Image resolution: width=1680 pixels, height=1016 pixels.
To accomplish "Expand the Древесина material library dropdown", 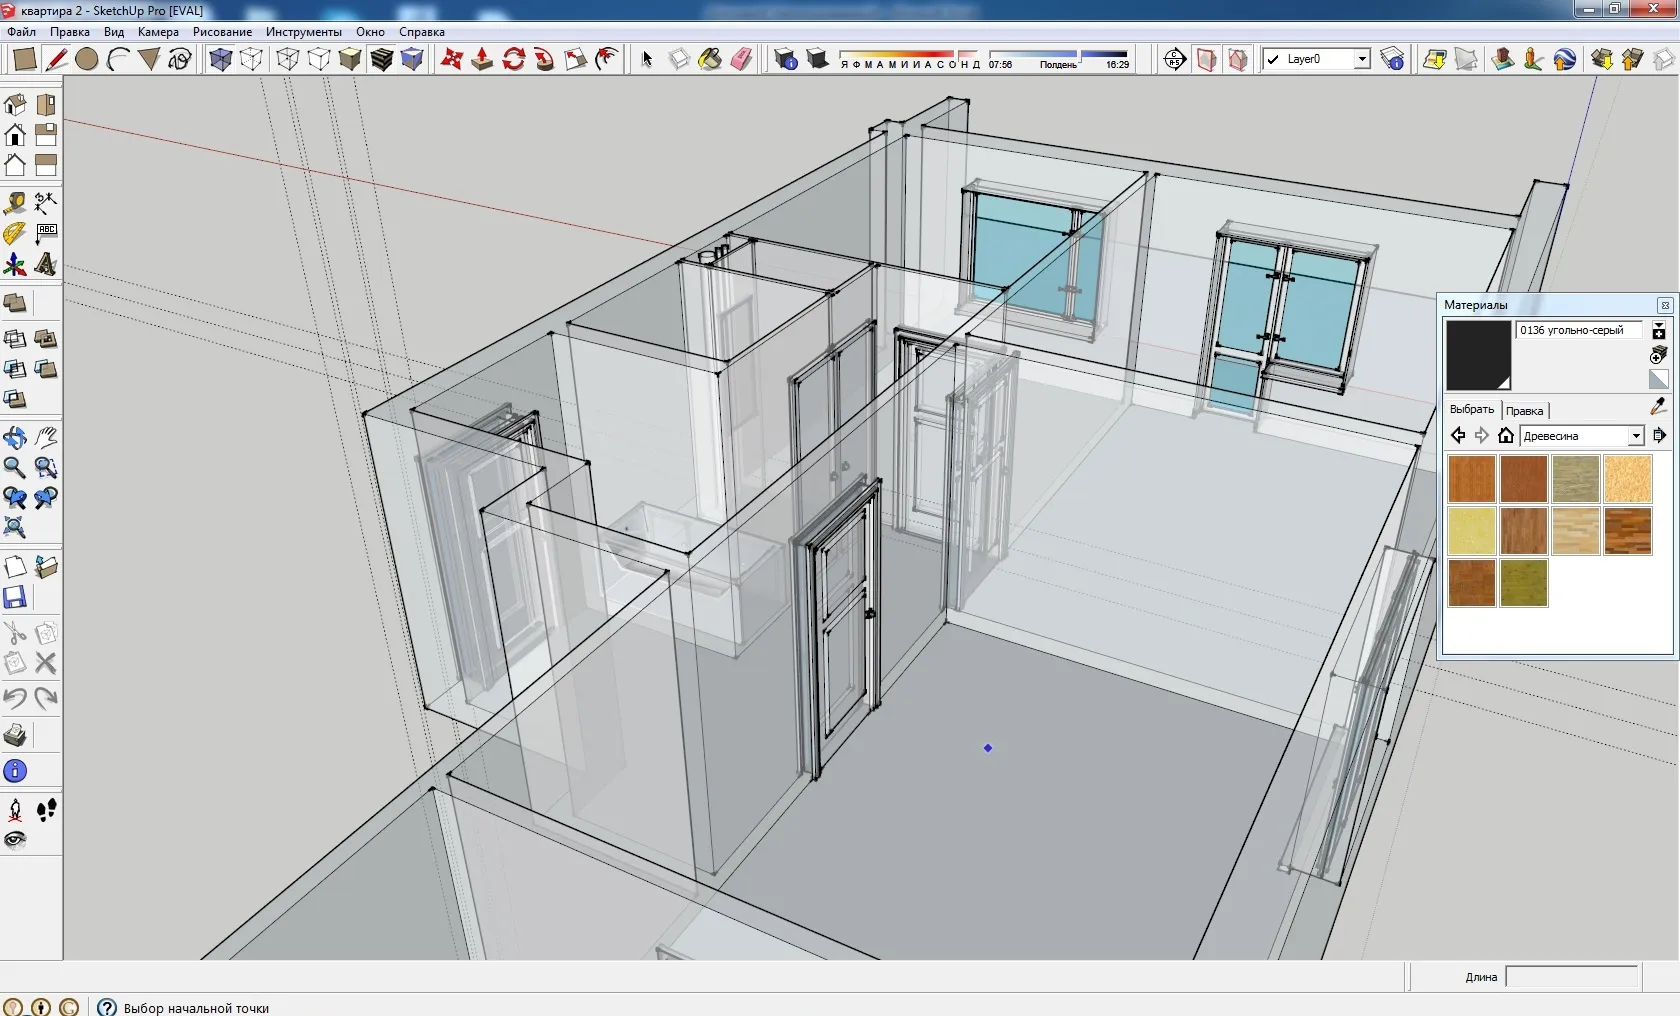I will (1636, 436).
